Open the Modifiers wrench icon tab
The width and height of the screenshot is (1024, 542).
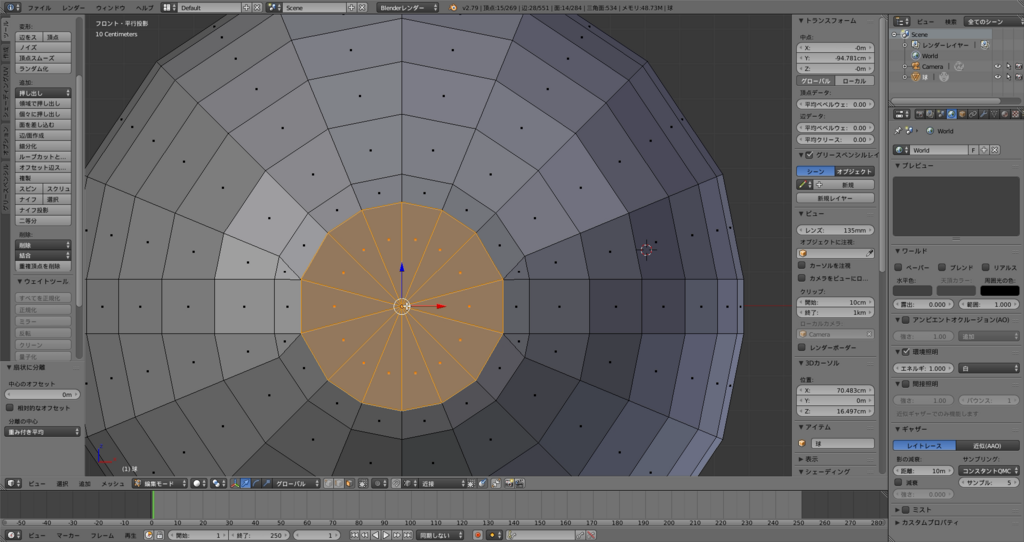(x=984, y=114)
